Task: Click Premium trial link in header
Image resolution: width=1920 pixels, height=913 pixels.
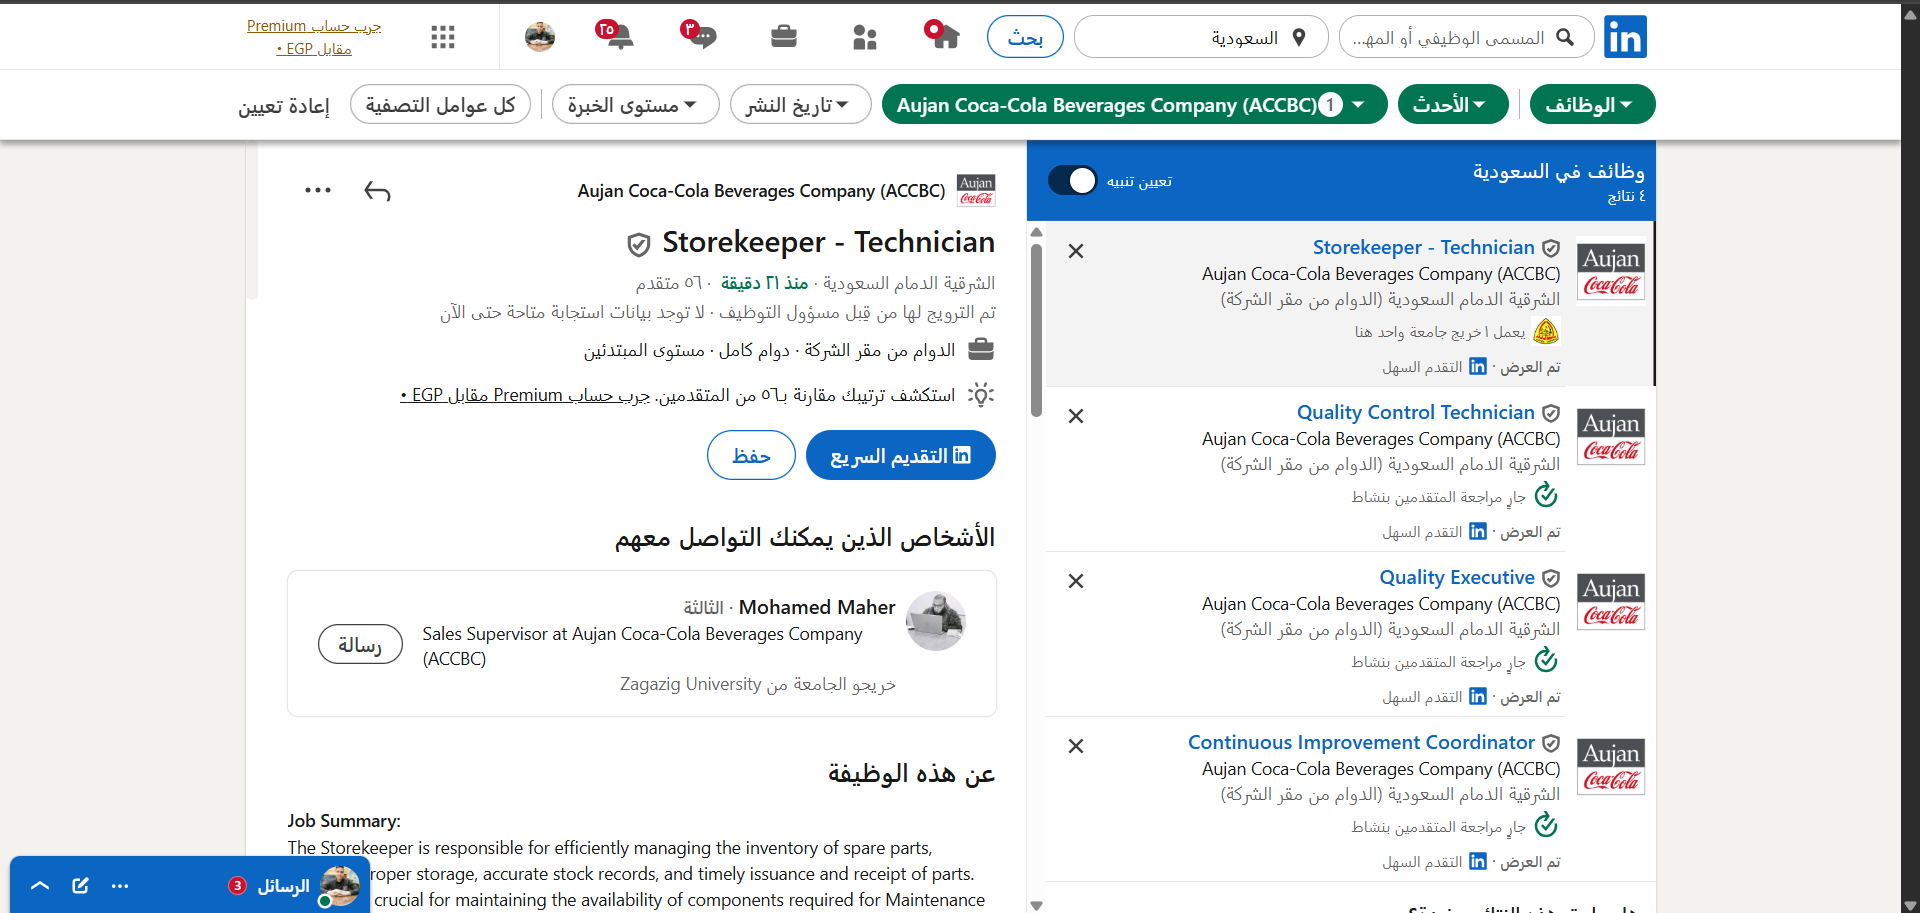Action: coord(314,37)
